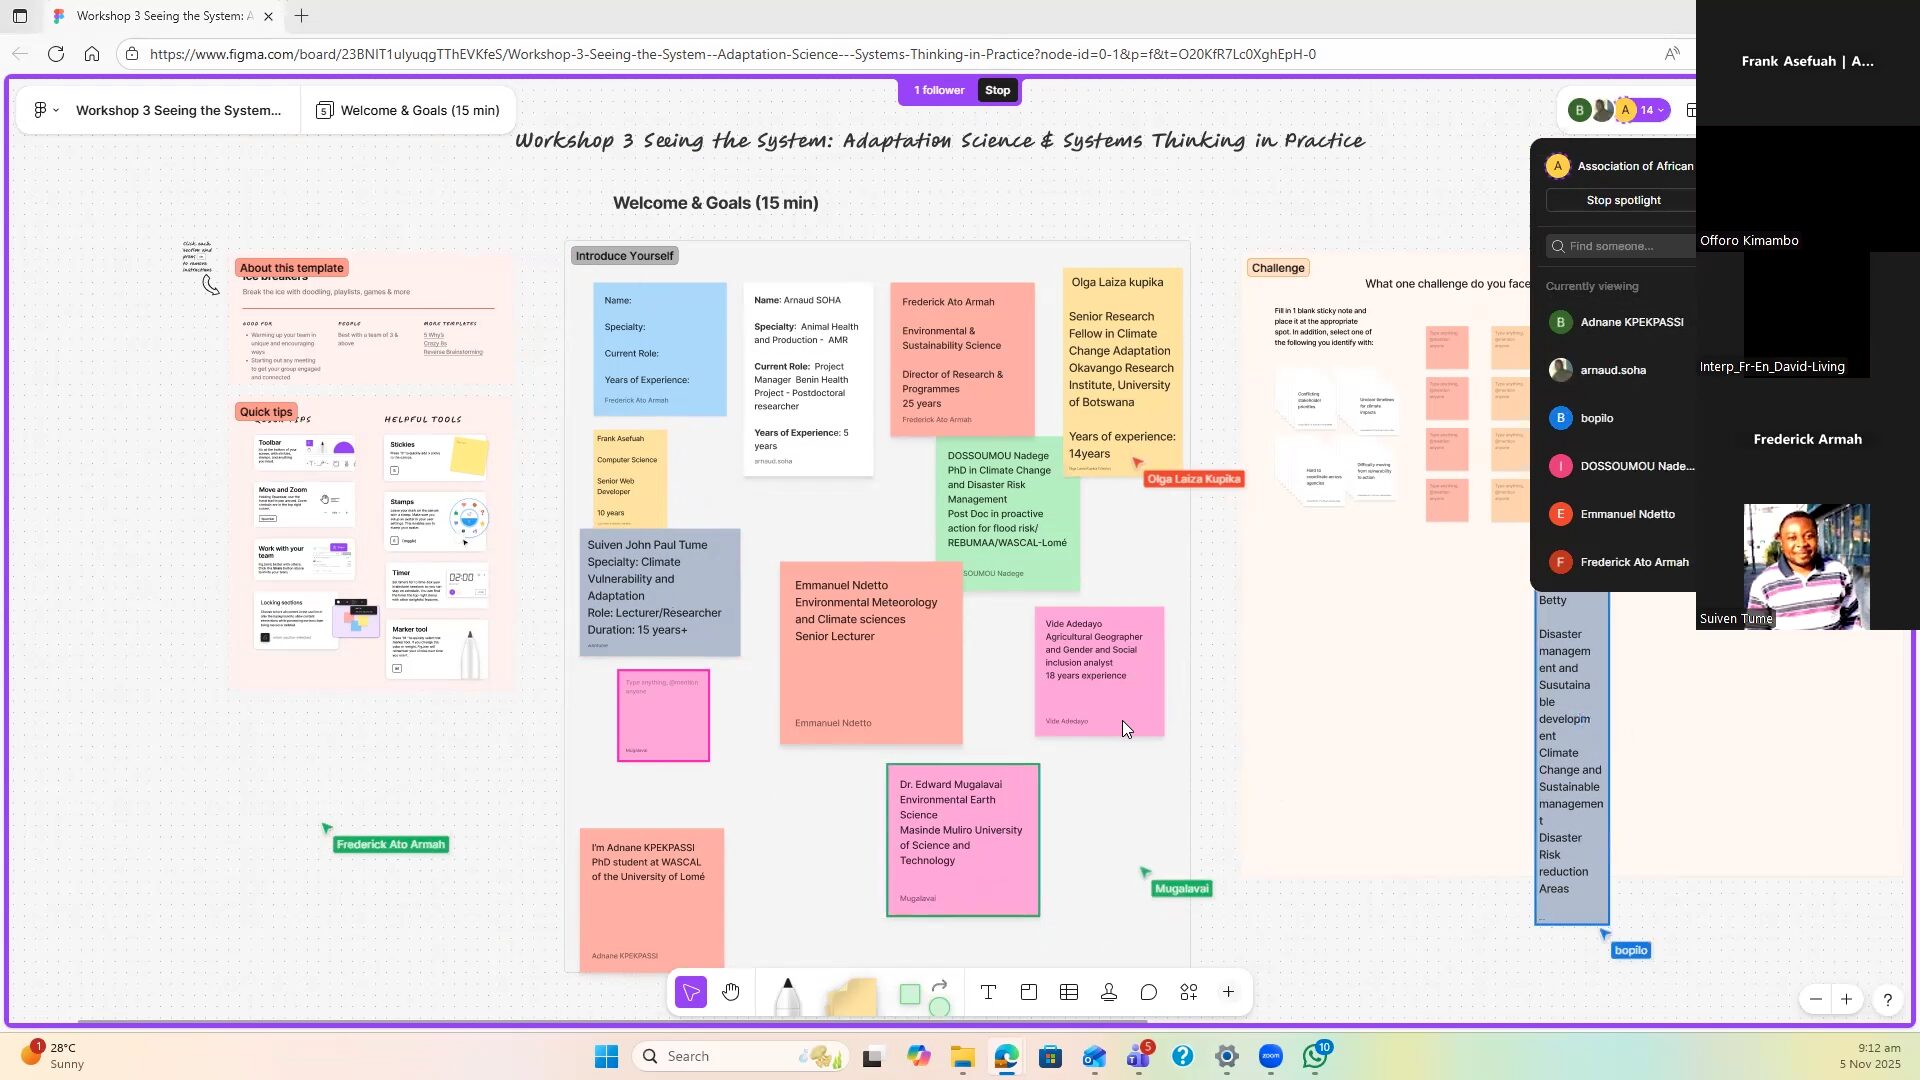Open the widgets and plugins icon
The width and height of the screenshot is (1920, 1080).
[x=1188, y=992]
